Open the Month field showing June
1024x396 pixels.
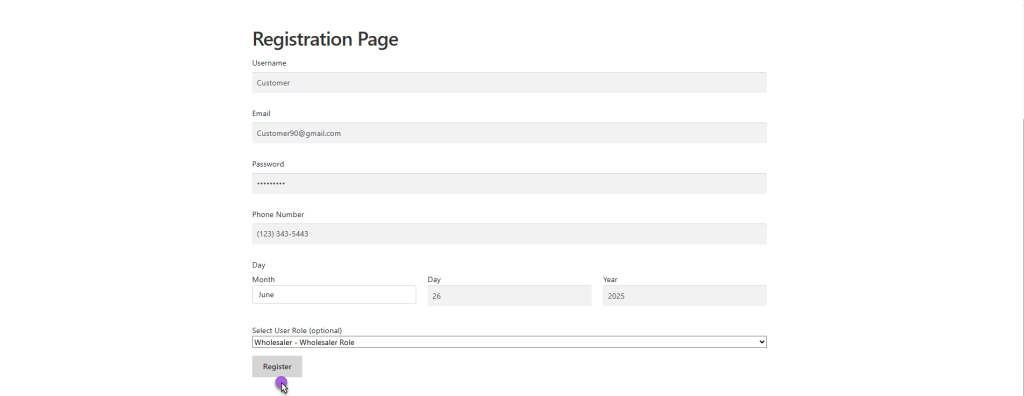point(334,295)
